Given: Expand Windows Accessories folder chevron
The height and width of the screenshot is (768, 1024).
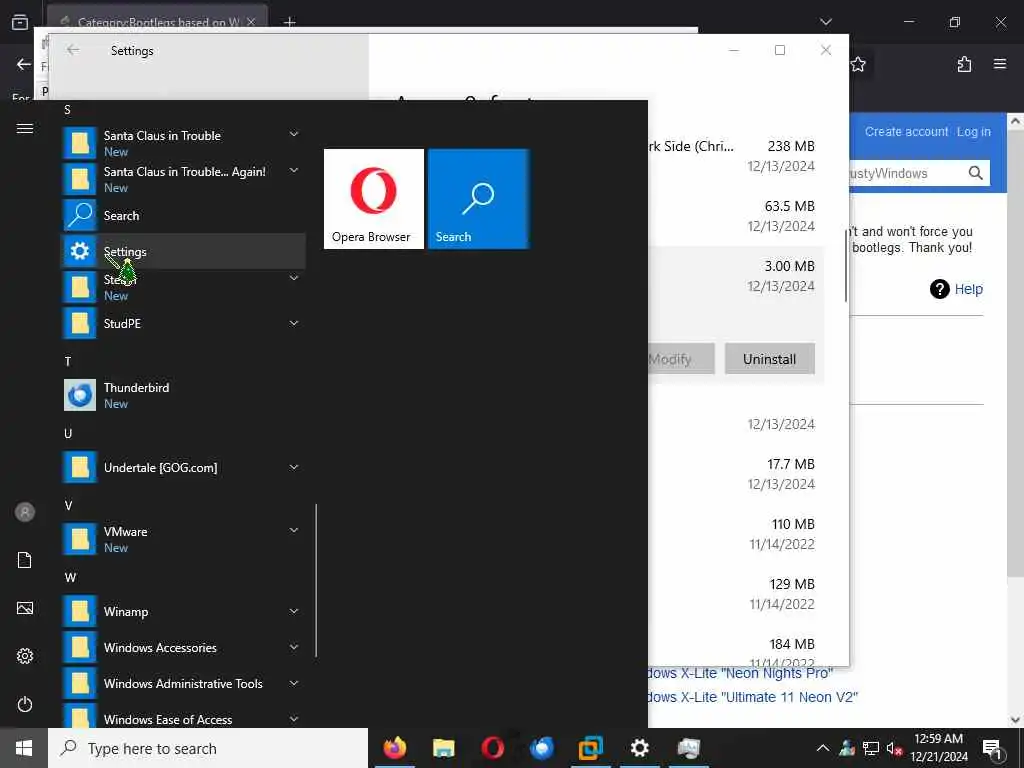Looking at the screenshot, I should 294,647.
